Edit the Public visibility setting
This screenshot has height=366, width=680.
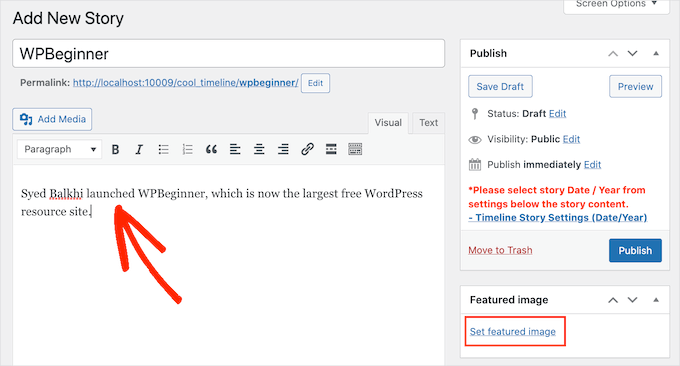click(x=571, y=139)
